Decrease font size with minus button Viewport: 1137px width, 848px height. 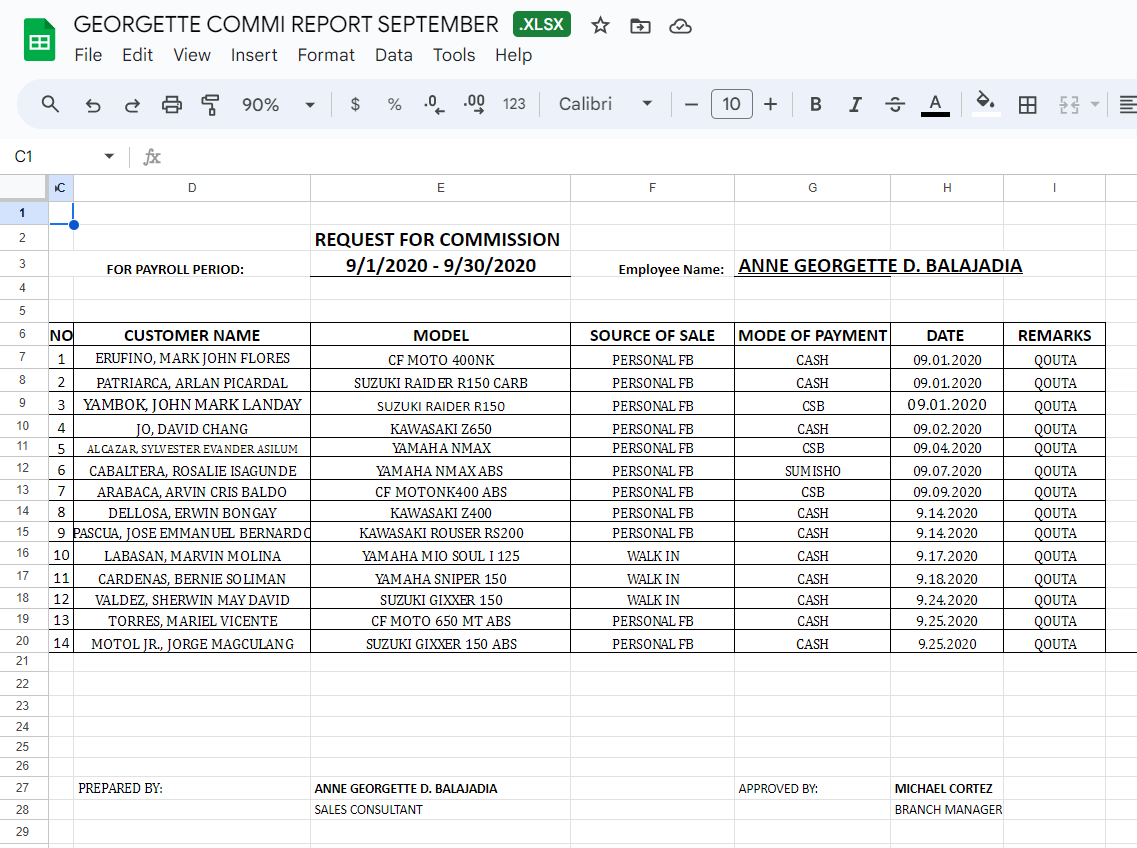(x=691, y=104)
